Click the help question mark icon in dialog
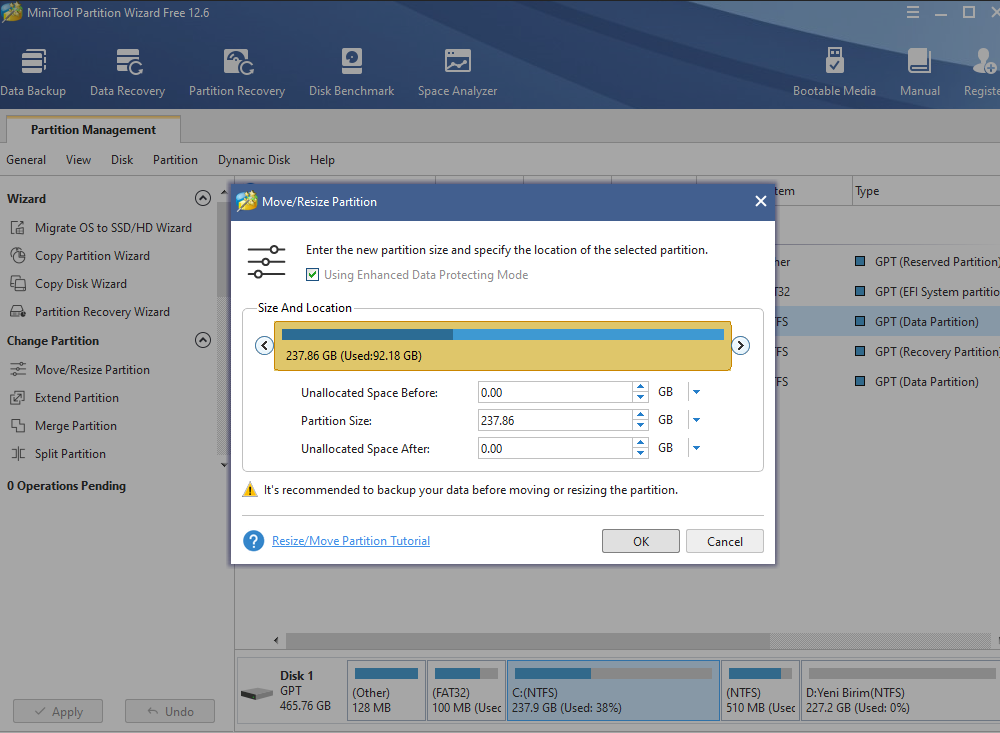 253,541
